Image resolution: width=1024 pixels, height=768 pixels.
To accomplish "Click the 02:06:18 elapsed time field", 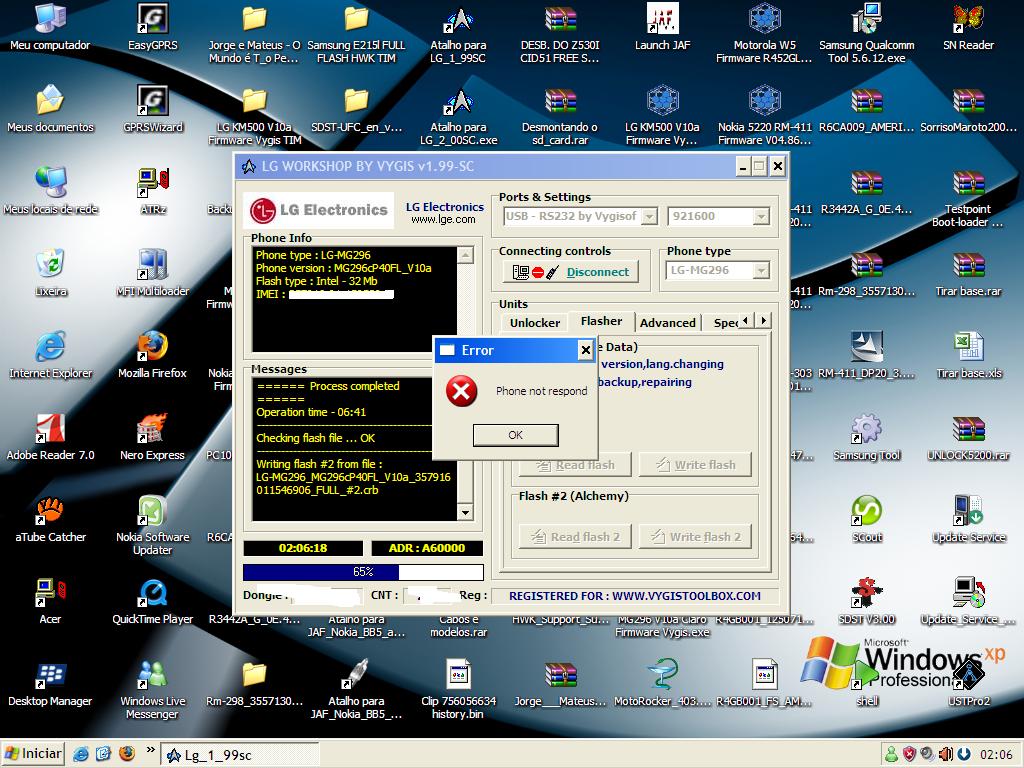I will [x=302, y=549].
